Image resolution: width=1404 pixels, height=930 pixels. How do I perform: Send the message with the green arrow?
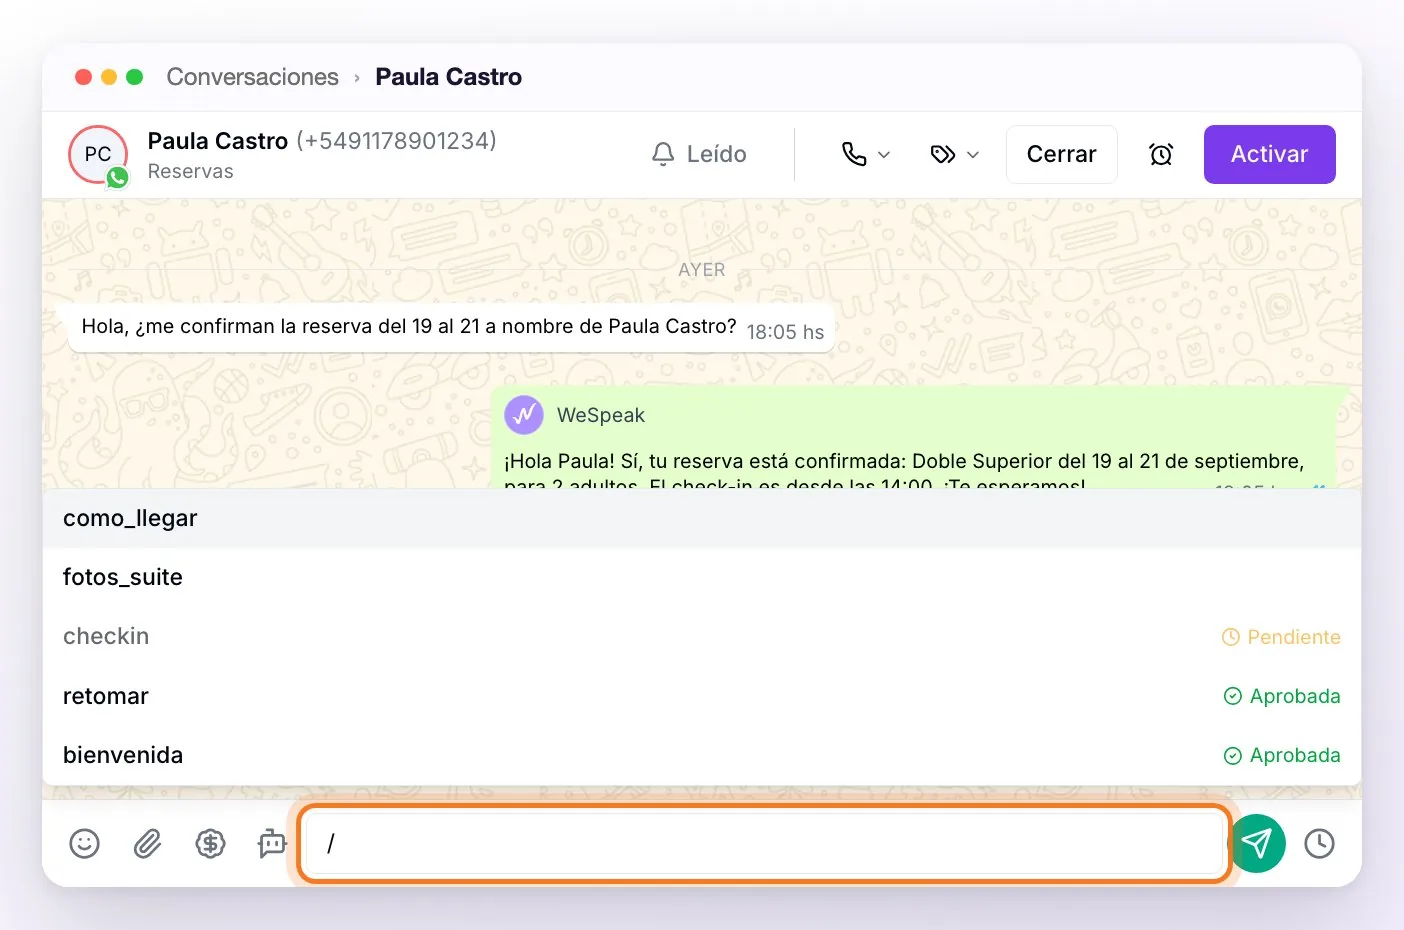pyautogui.click(x=1257, y=844)
